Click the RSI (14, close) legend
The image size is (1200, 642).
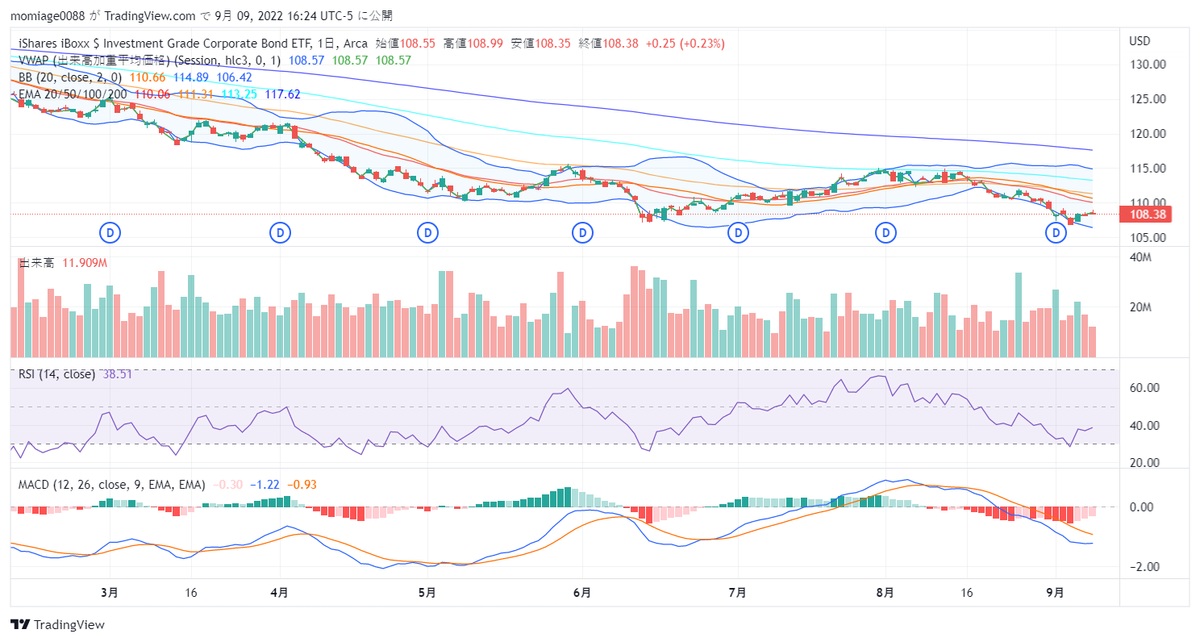tap(57, 374)
